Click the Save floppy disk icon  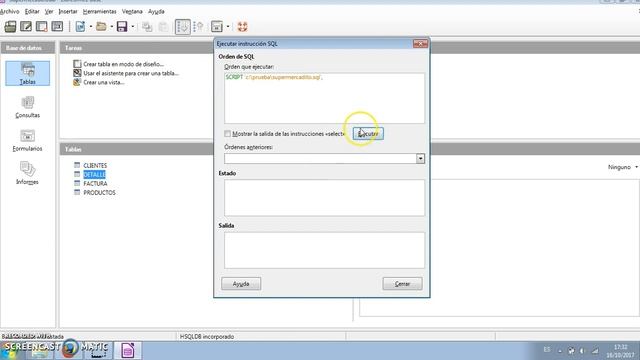point(122,27)
